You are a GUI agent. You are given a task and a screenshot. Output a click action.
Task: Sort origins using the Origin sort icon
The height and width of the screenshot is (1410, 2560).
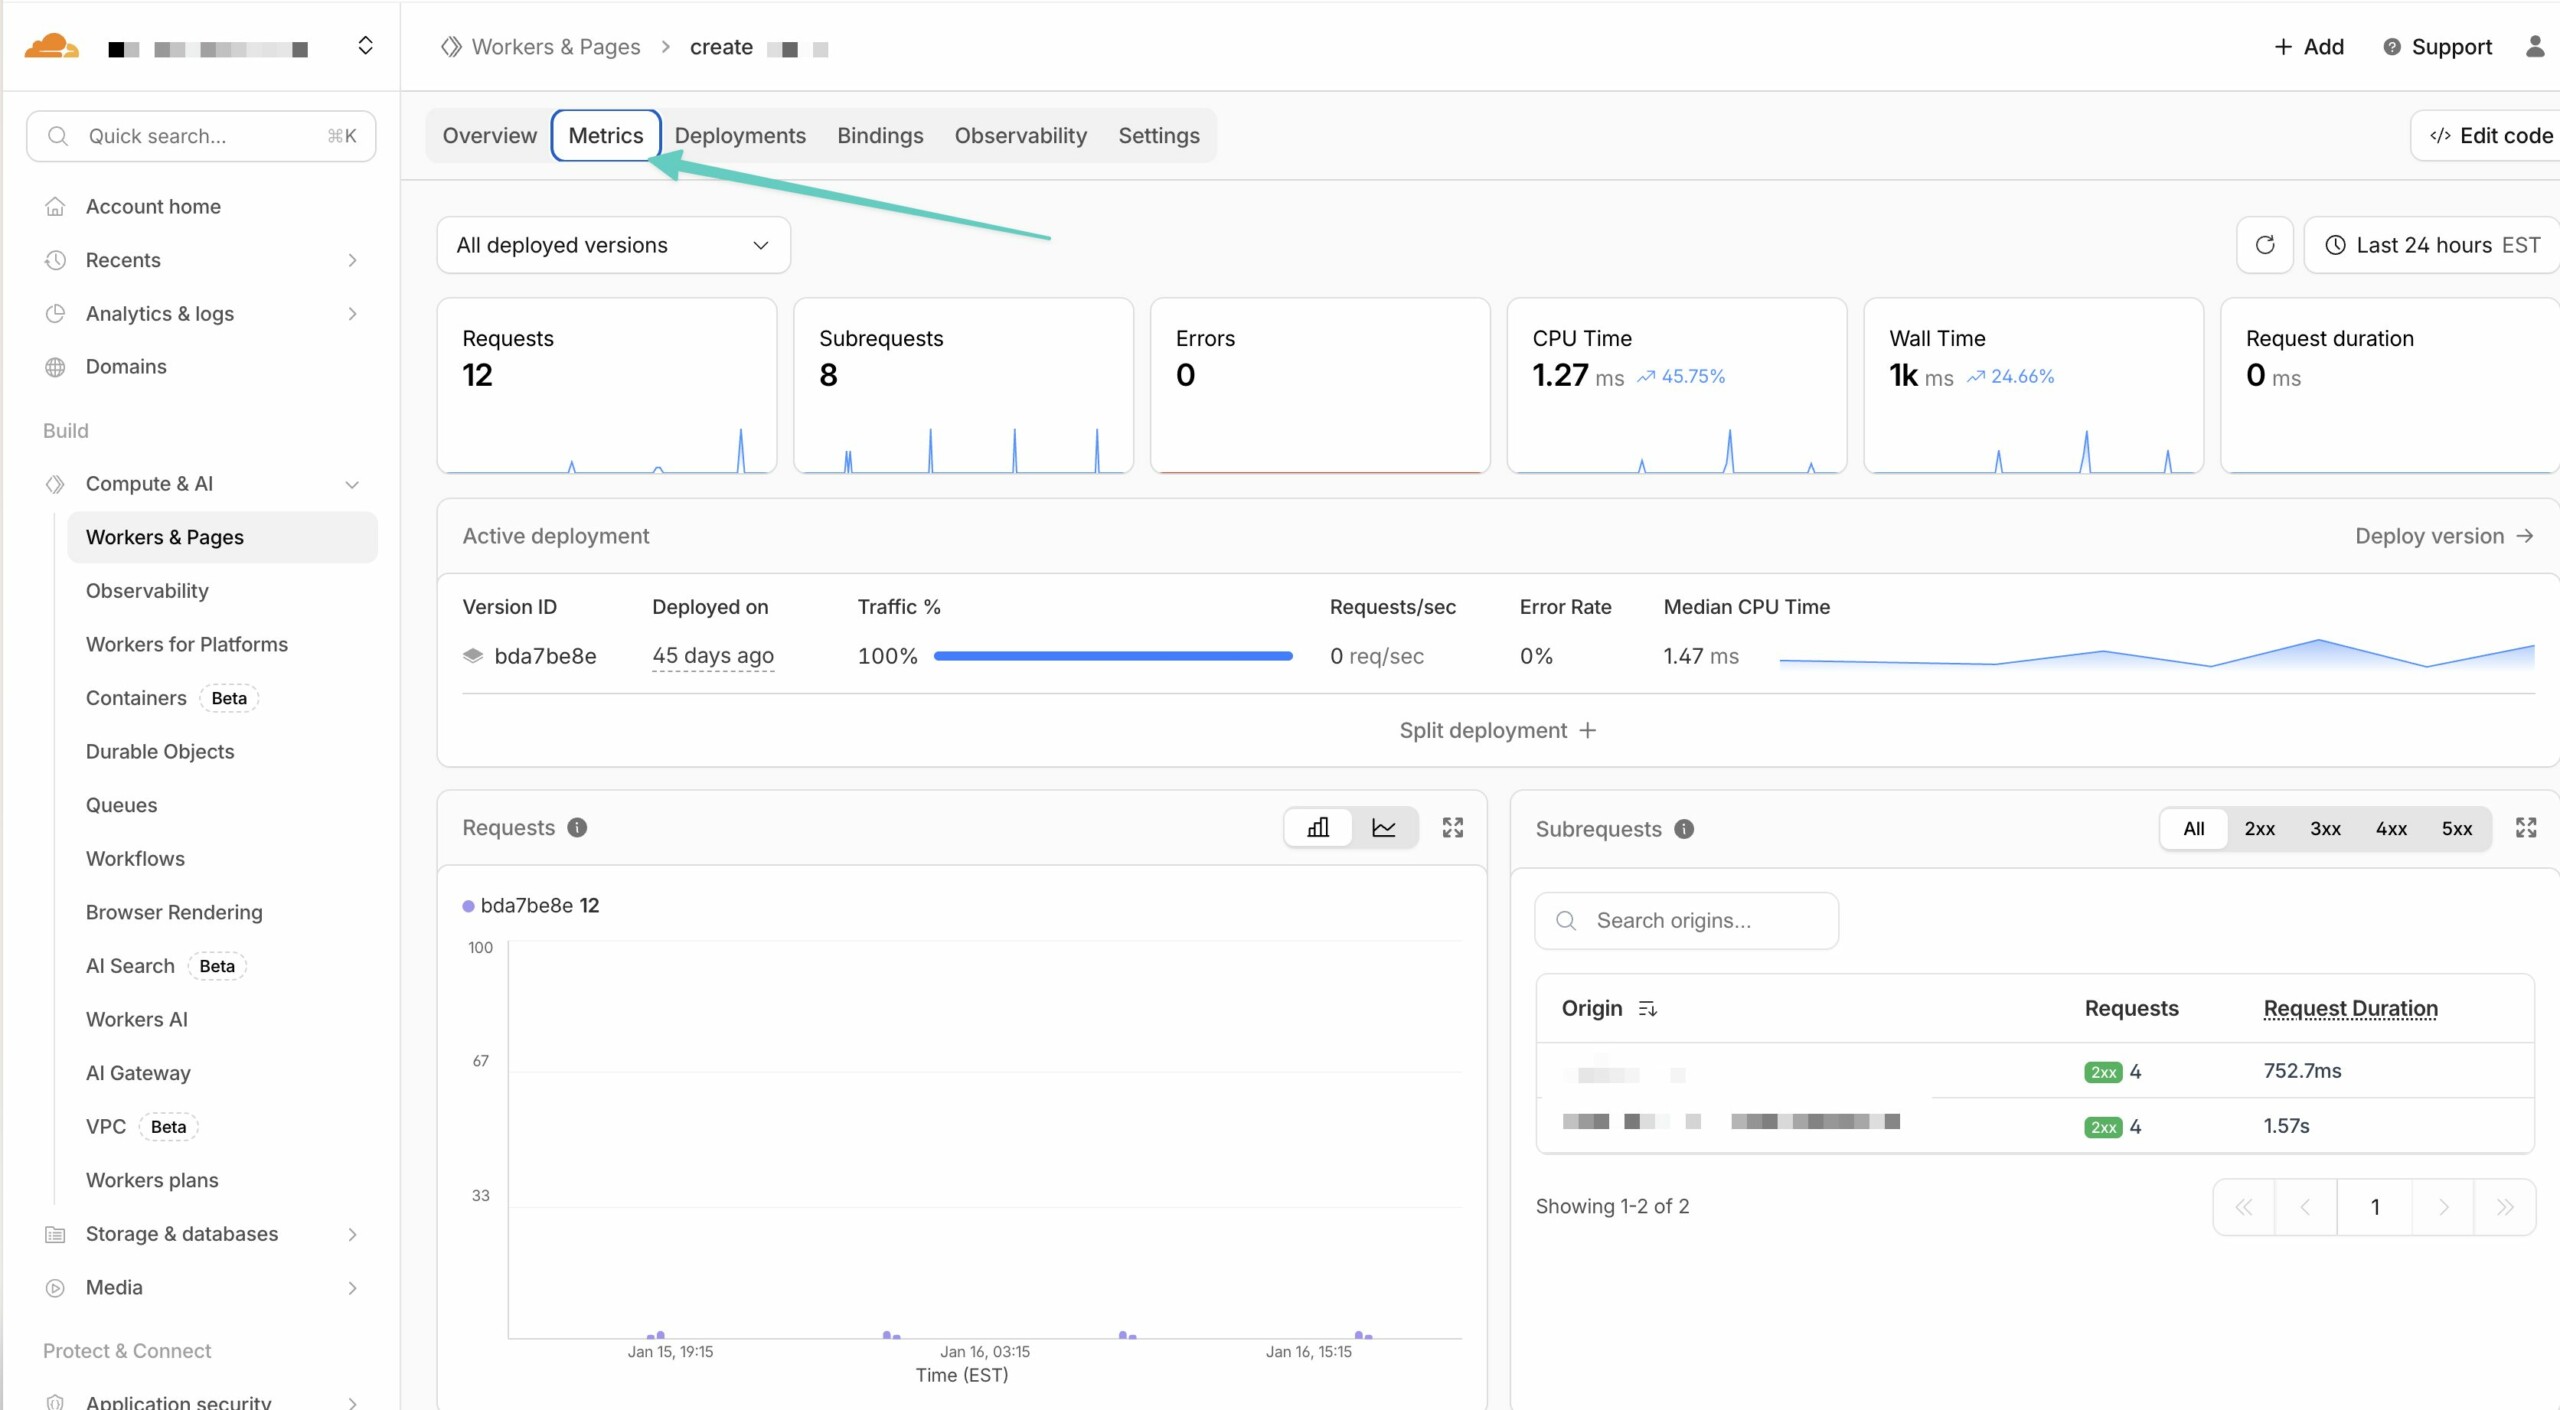1647,1009
